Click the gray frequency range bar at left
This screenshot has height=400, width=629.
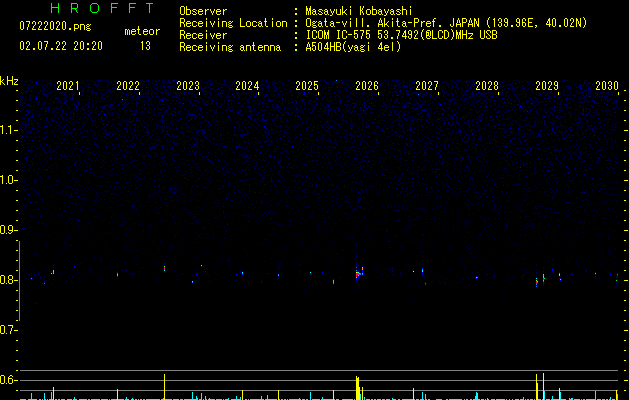coord(19,280)
